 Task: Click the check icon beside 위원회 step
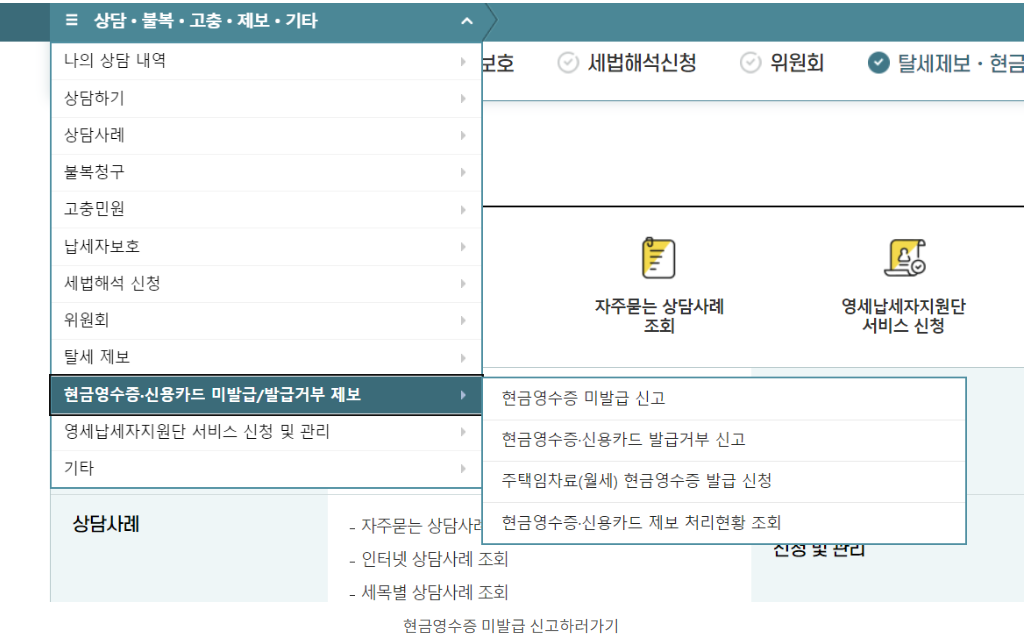[x=750, y=60]
